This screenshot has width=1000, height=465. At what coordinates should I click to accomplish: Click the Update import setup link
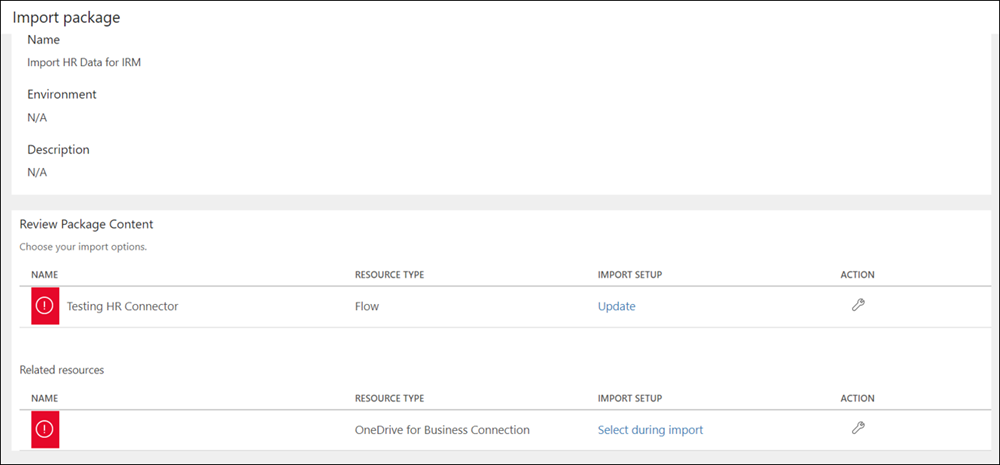[616, 306]
